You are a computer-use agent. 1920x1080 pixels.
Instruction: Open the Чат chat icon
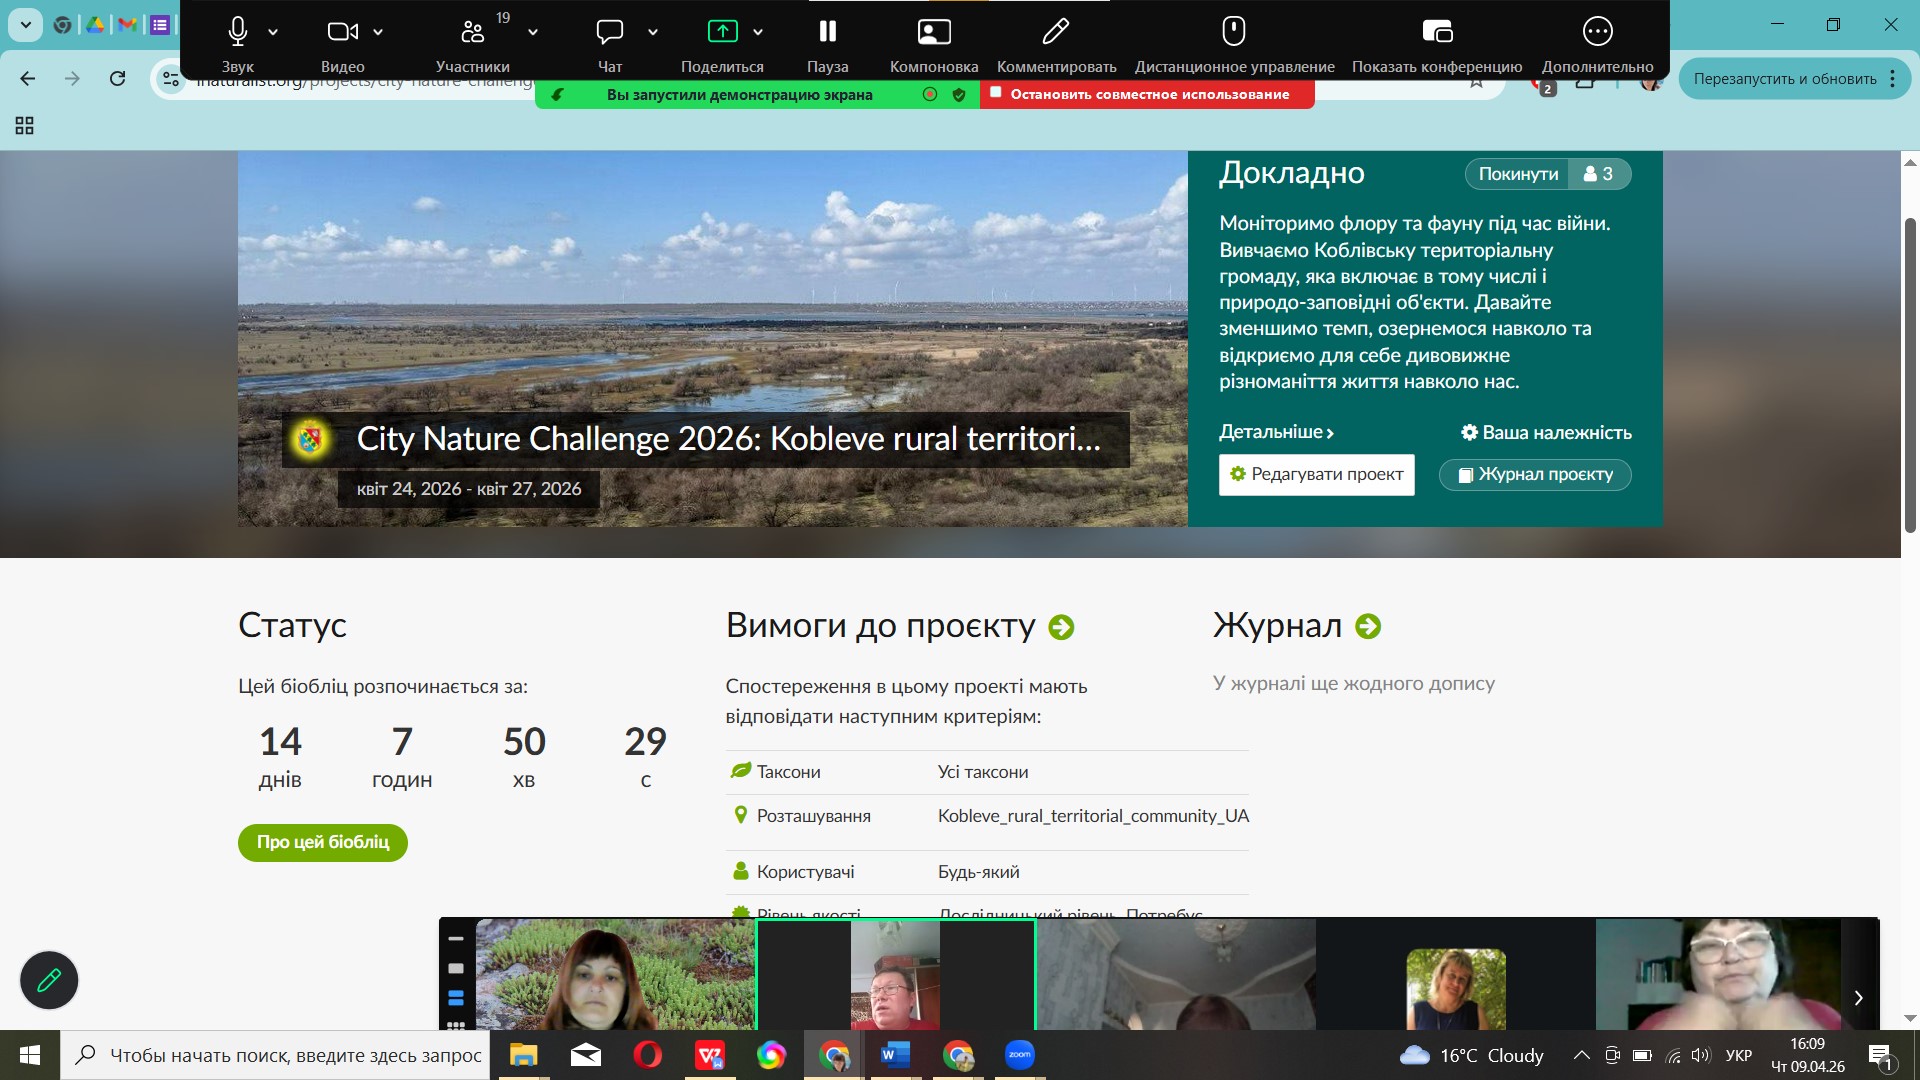[609, 32]
